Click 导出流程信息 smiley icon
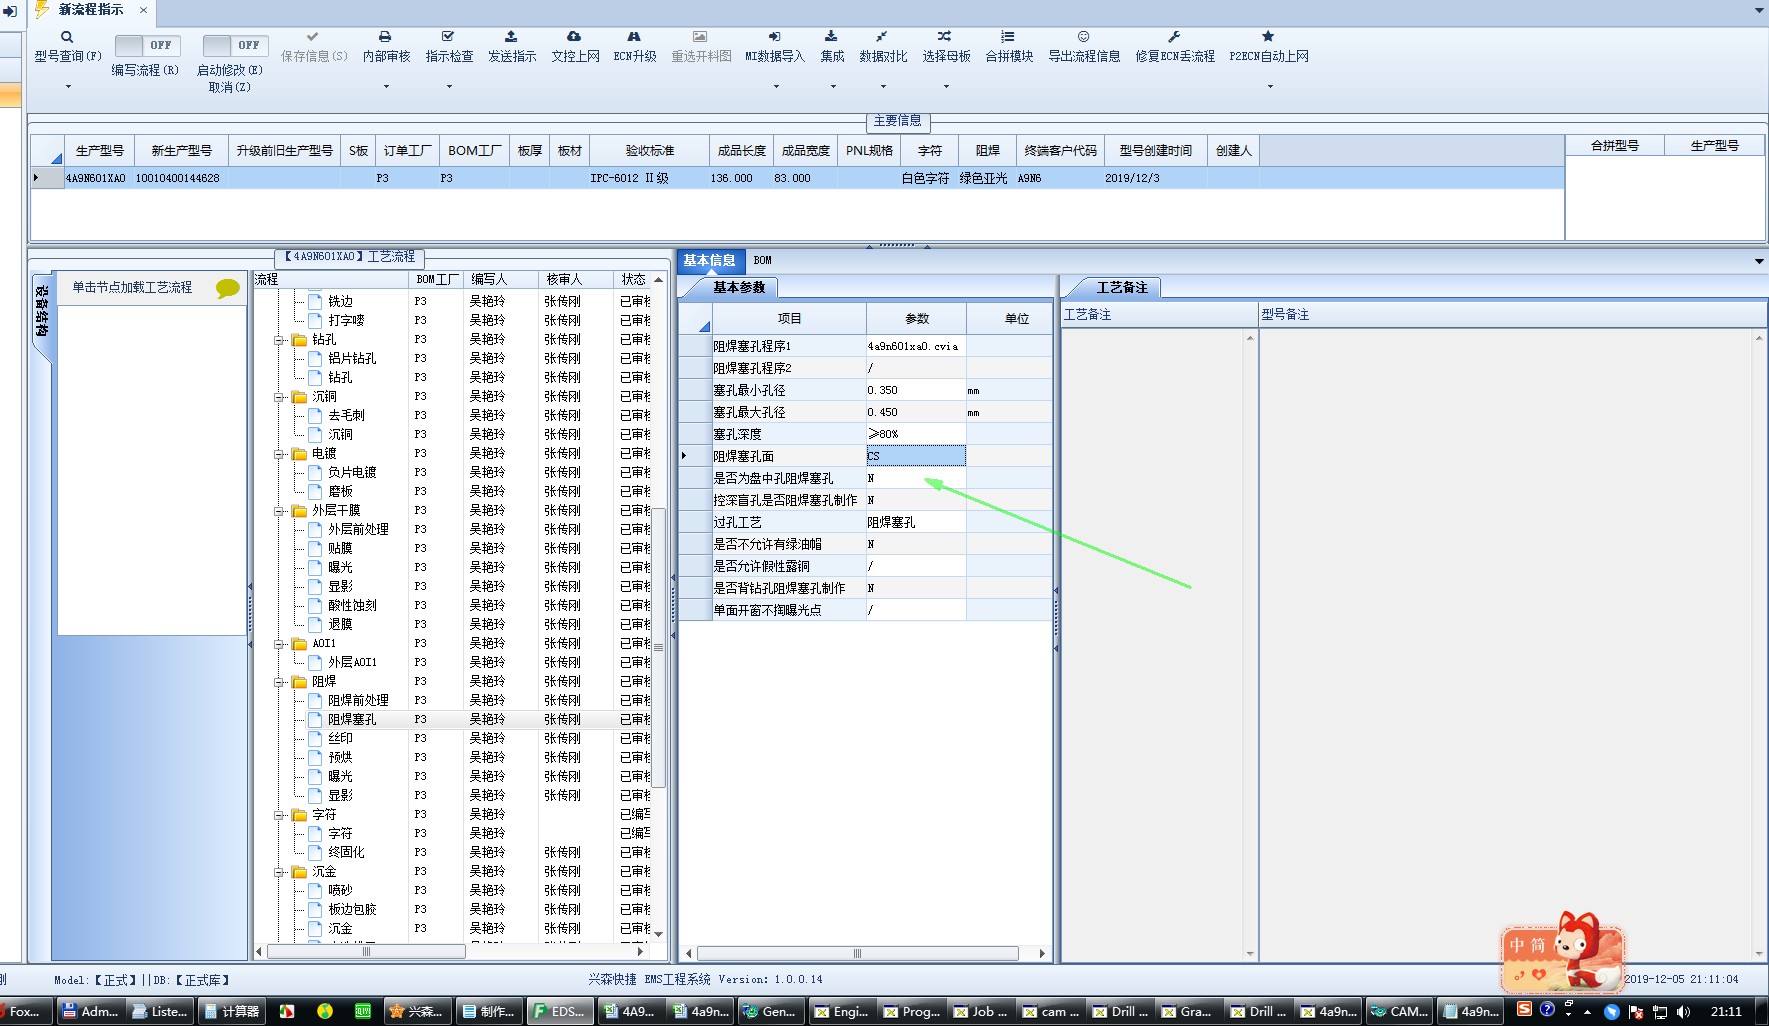This screenshot has height=1026, width=1769. (1083, 37)
